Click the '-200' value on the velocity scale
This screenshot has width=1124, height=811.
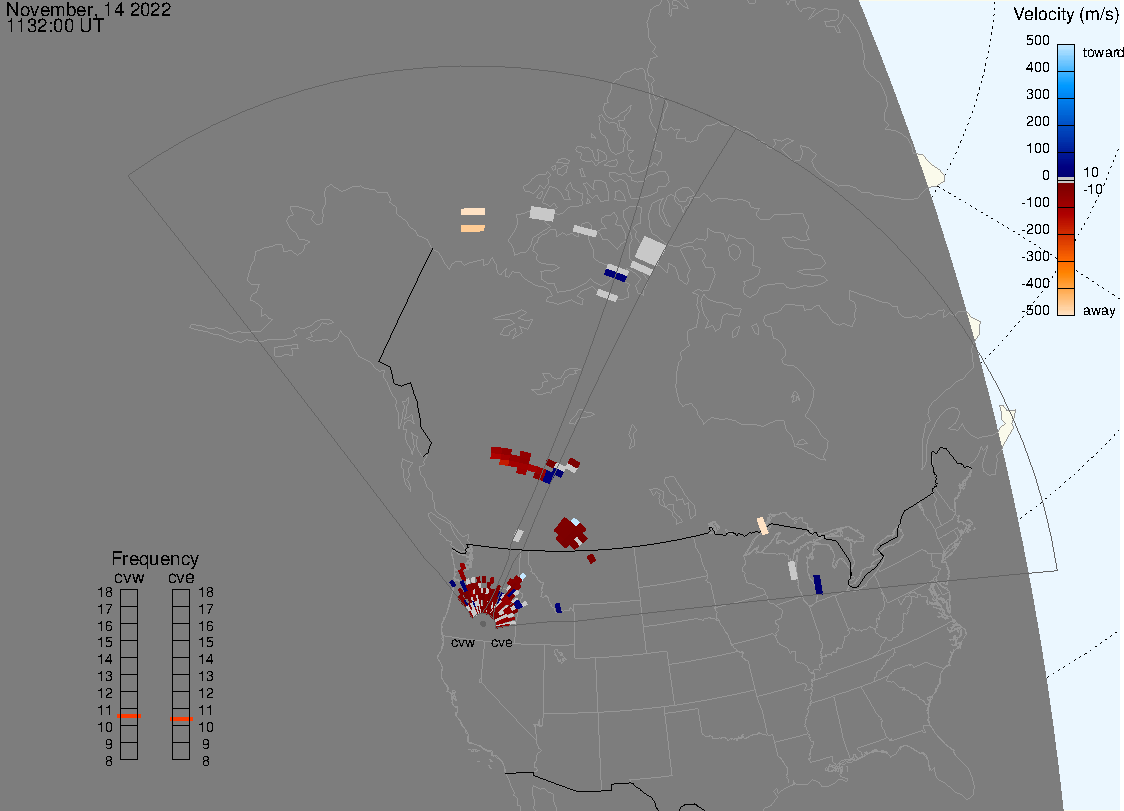pos(1035,229)
